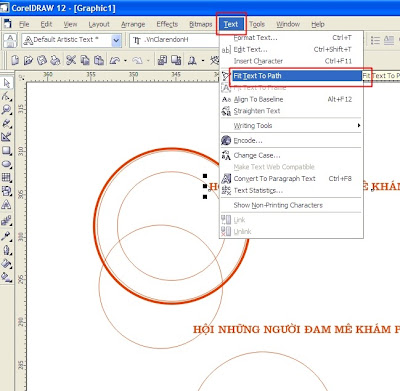Select the Ellipse tool
Screen dimensions: 400x391
[x=7, y=164]
